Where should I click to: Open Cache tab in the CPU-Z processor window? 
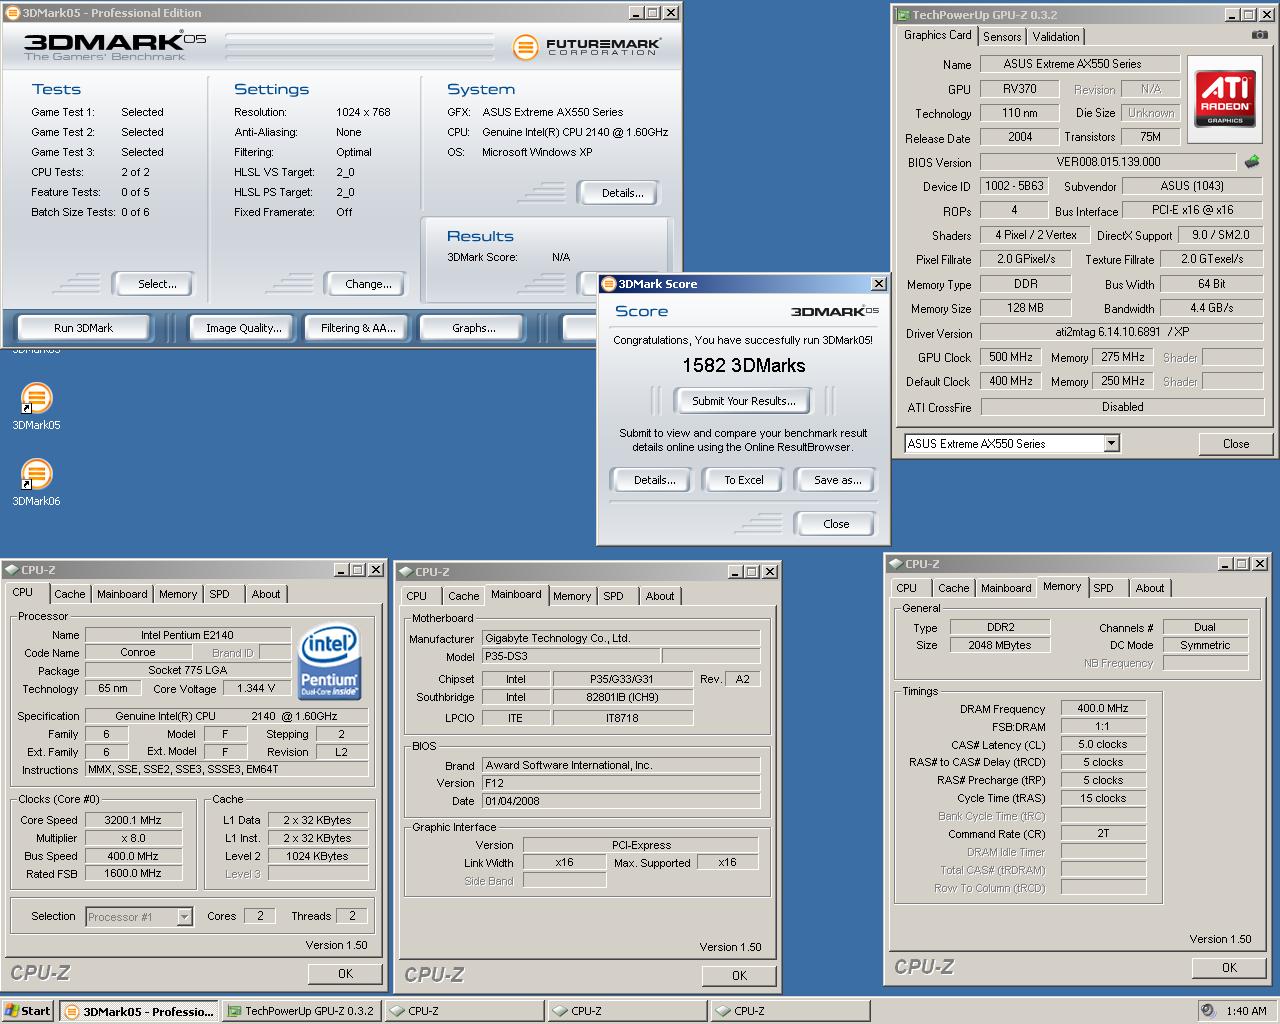coord(70,594)
